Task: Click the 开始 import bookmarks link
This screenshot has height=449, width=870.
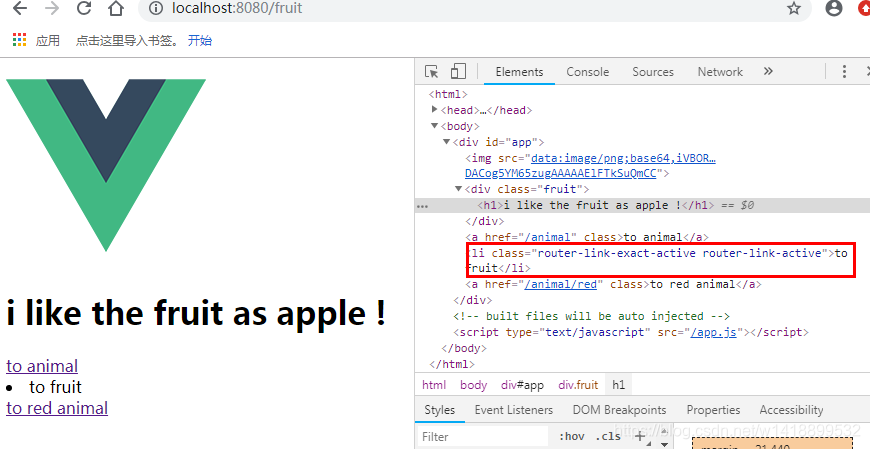Action: [x=200, y=41]
